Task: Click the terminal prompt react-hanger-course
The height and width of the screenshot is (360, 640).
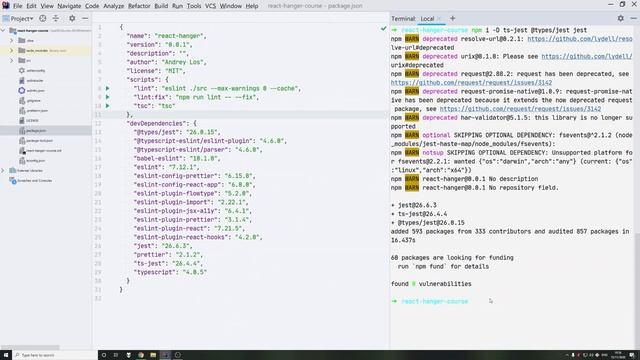Action: tap(434, 301)
